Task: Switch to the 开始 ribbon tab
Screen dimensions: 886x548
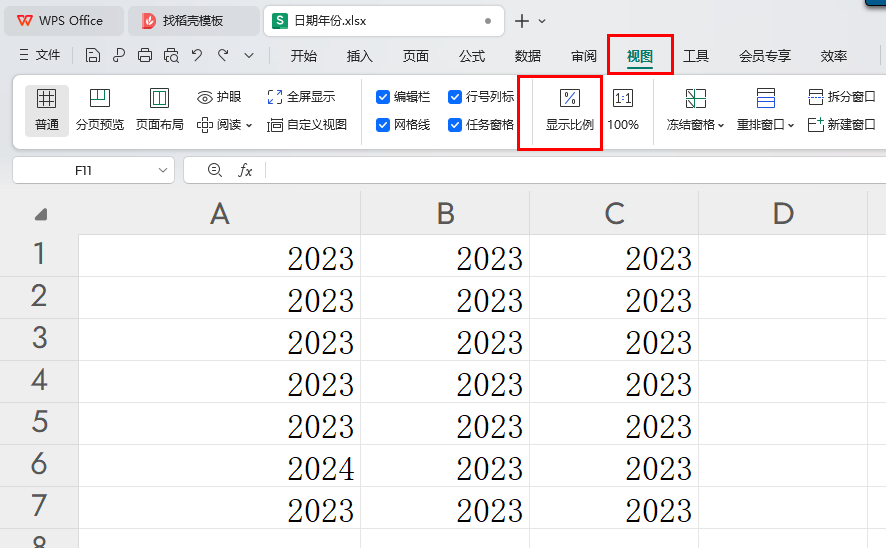Action: pyautogui.click(x=304, y=56)
